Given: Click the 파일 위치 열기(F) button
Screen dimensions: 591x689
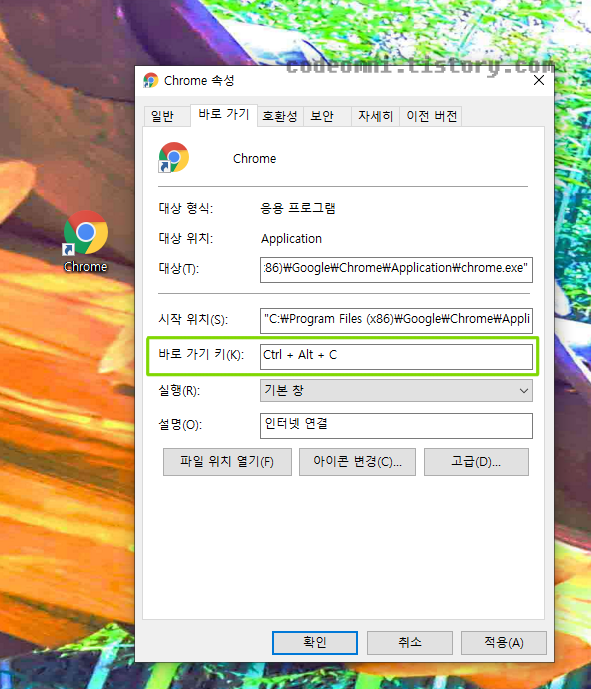Looking at the screenshot, I should click(227, 462).
